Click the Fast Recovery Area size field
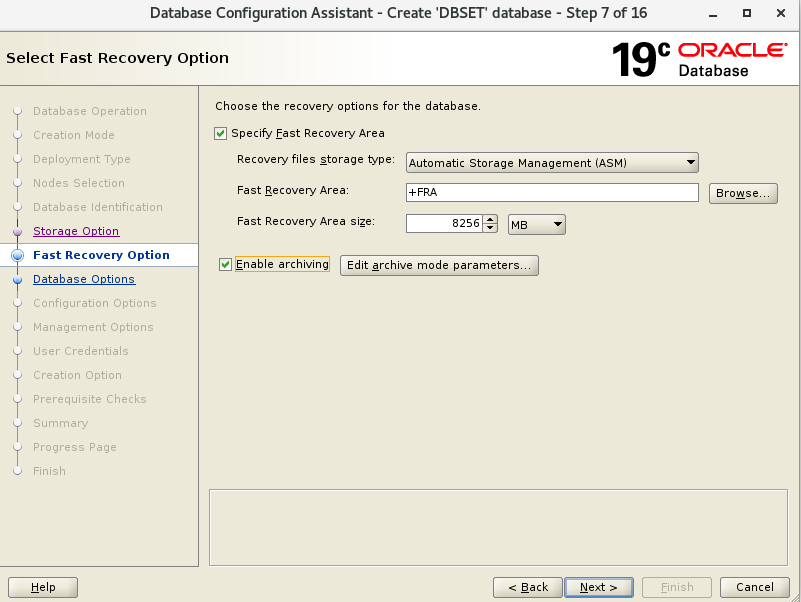Screen dimensions: 801x602 (x=444, y=223)
